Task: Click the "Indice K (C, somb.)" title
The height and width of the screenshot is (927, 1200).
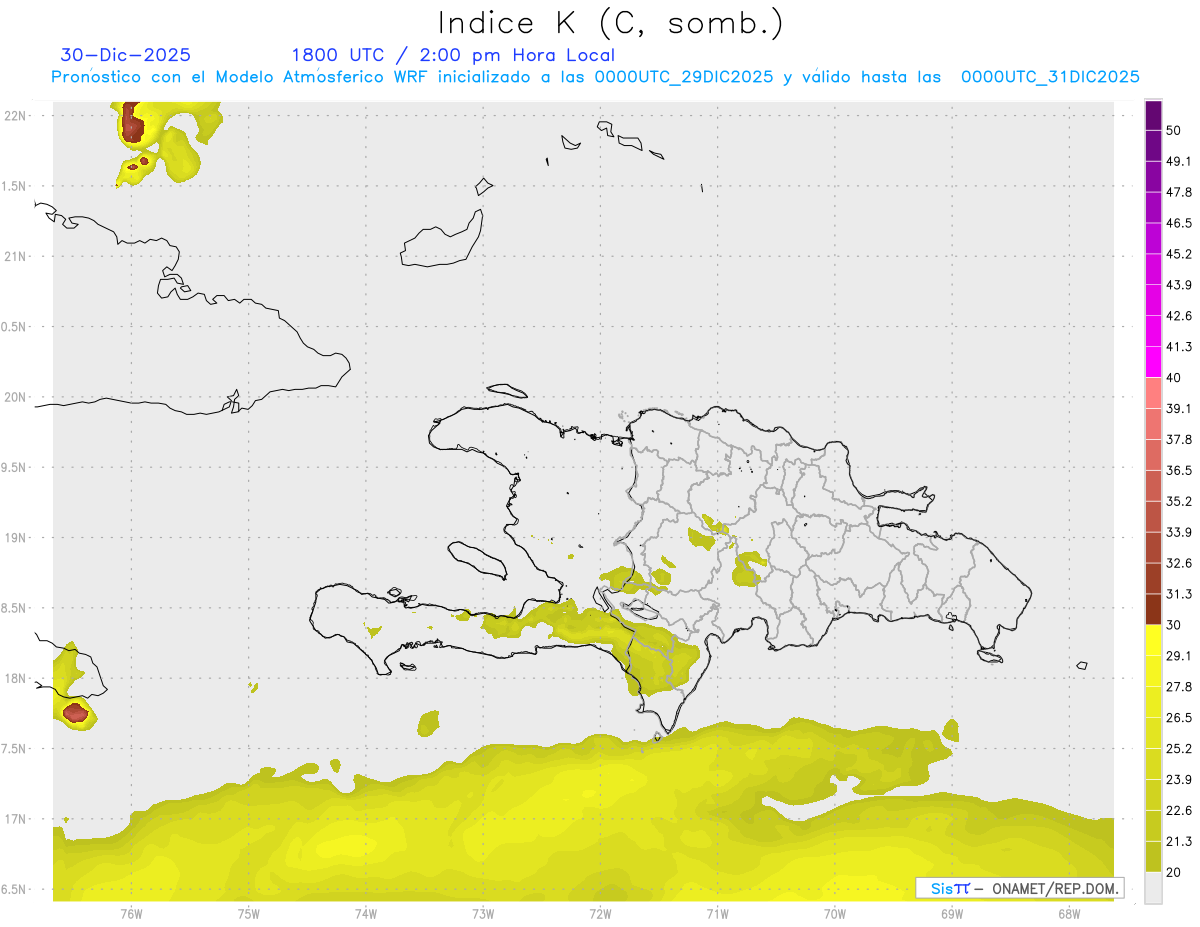Action: point(610,22)
